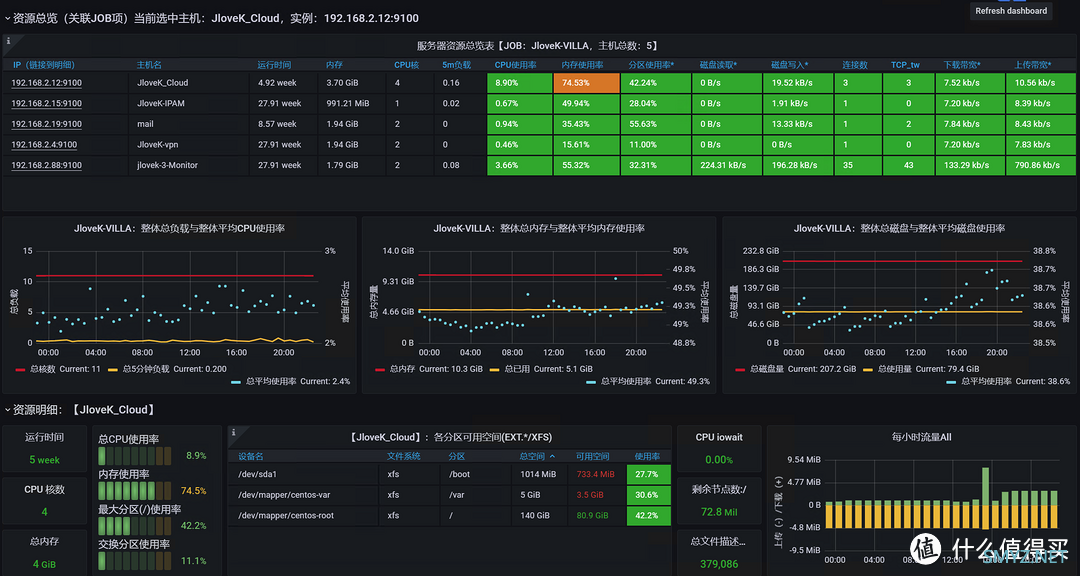Click red color swatch of 总内存 legend
The height and width of the screenshot is (576, 1080).
(380, 369)
